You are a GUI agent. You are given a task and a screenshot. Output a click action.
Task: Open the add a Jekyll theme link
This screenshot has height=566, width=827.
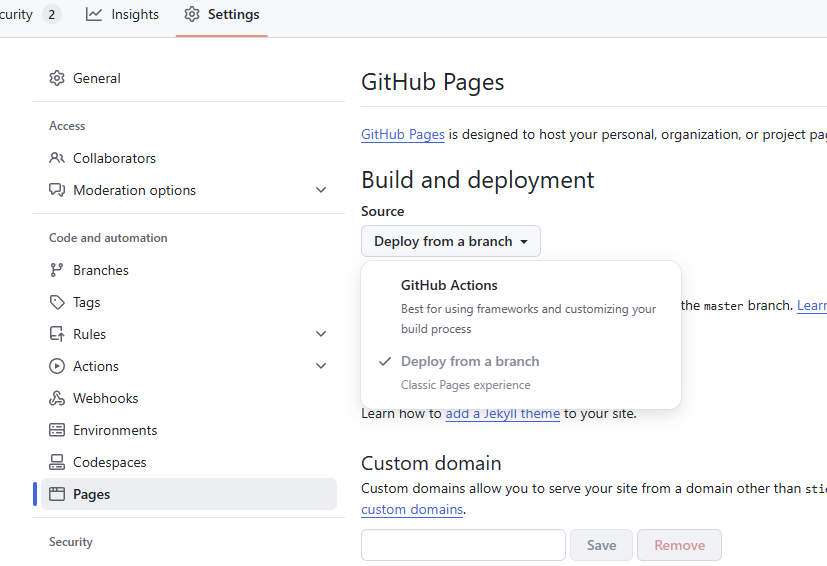503,414
